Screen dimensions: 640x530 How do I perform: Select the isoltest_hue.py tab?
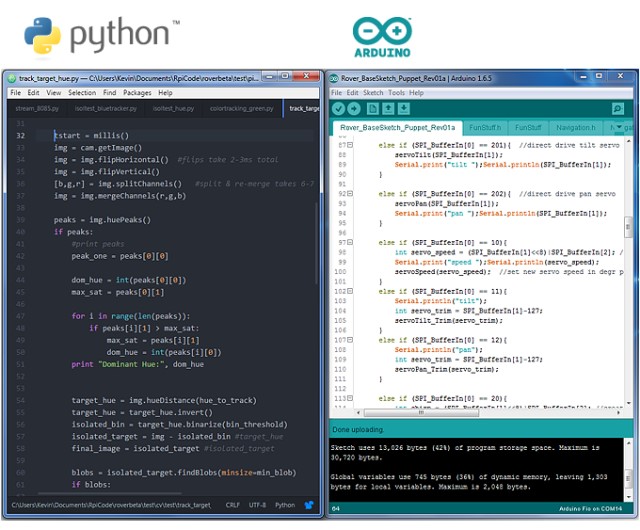click(x=172, y=108)
